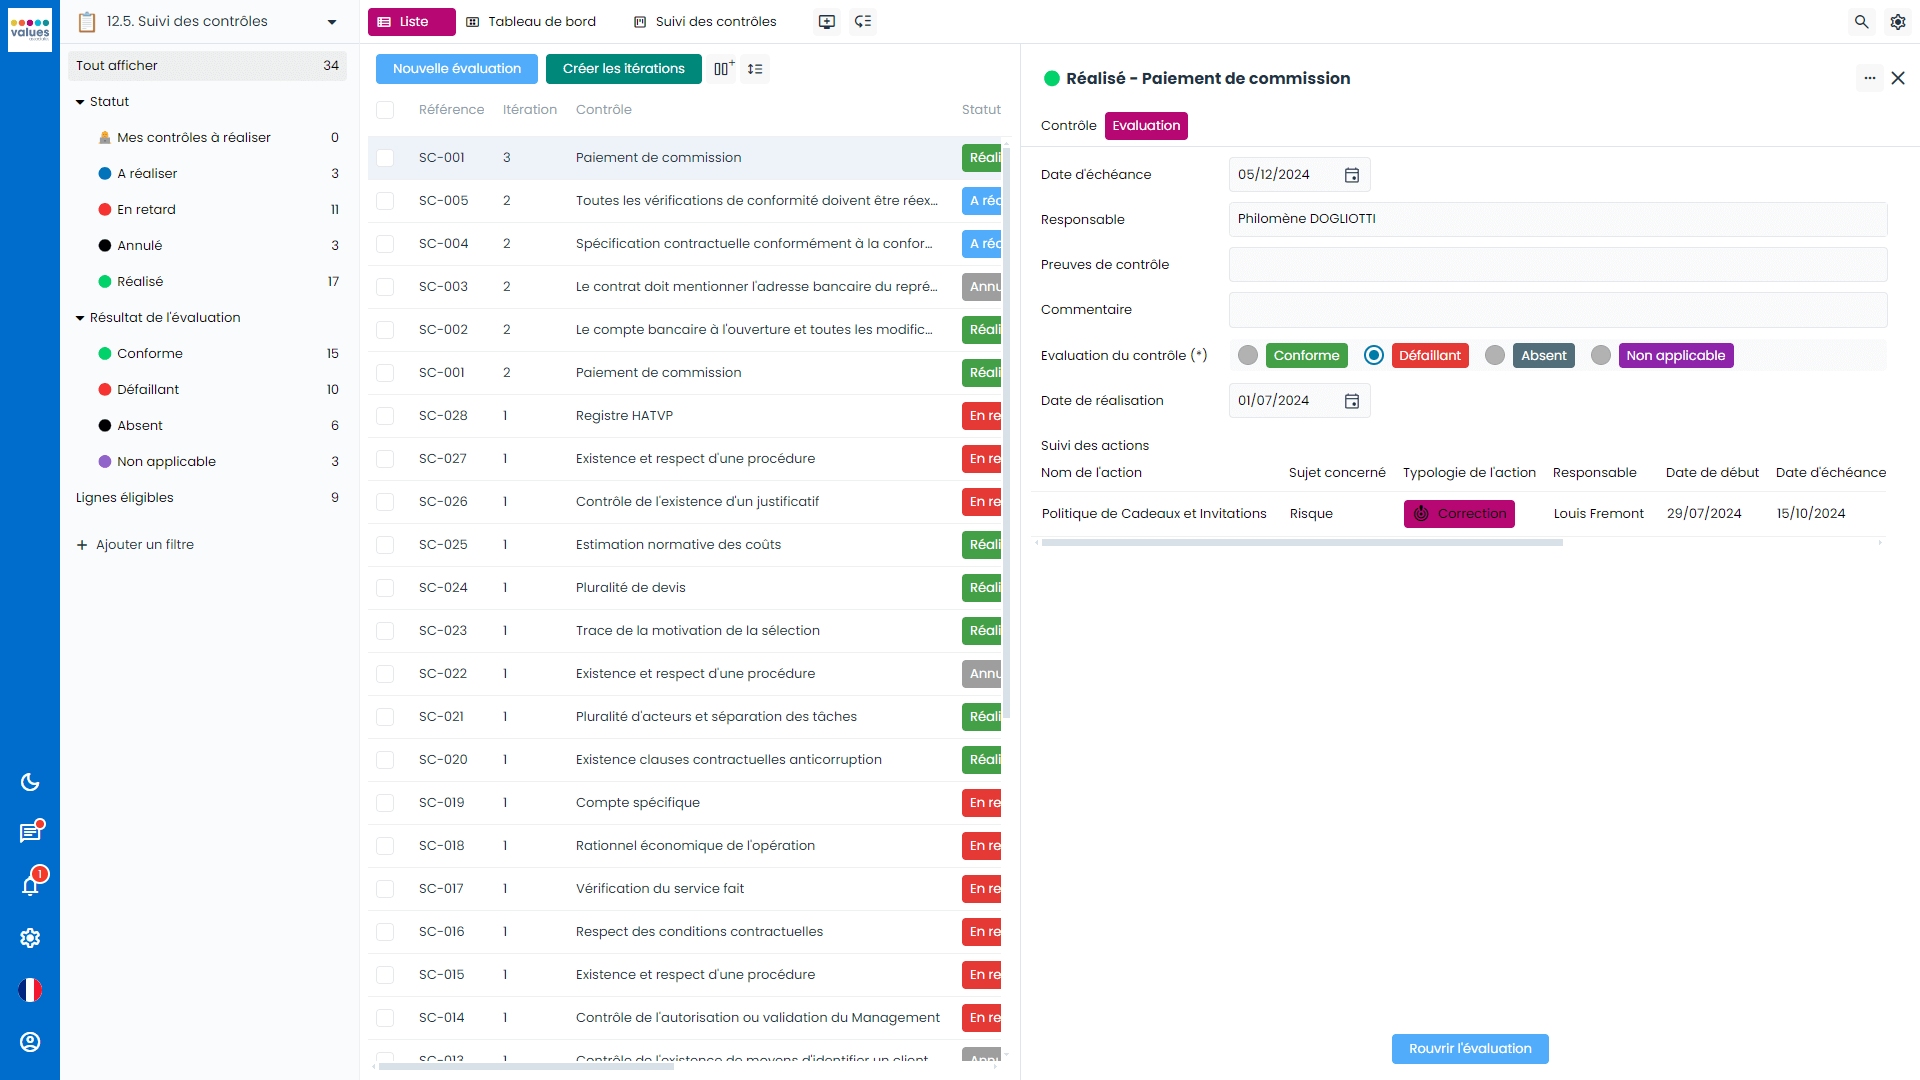Switch to the Tableau de bord tab
This screenshot has height=1080, width=1920.
[531, 22]
